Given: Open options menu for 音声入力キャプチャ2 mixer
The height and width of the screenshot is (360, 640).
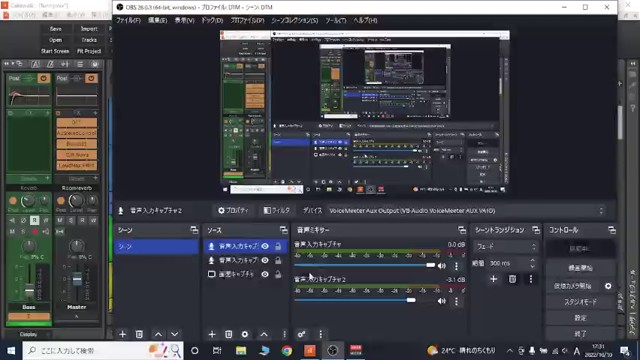Looking at the screenshot, I should 456,301.
